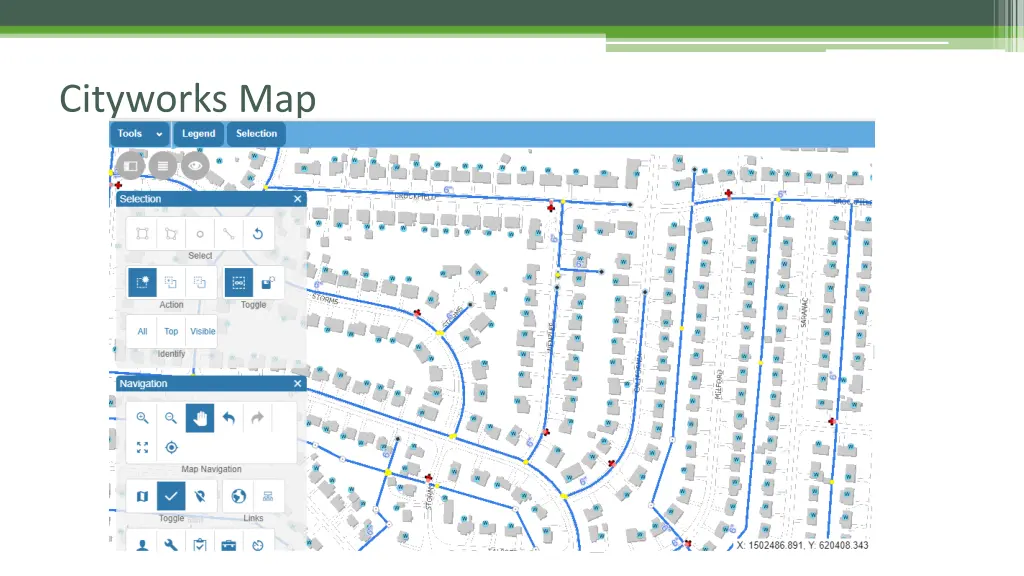Click the round list layers button
Viewport: 1024px width, 576px height.
click(x=163, y=166)
